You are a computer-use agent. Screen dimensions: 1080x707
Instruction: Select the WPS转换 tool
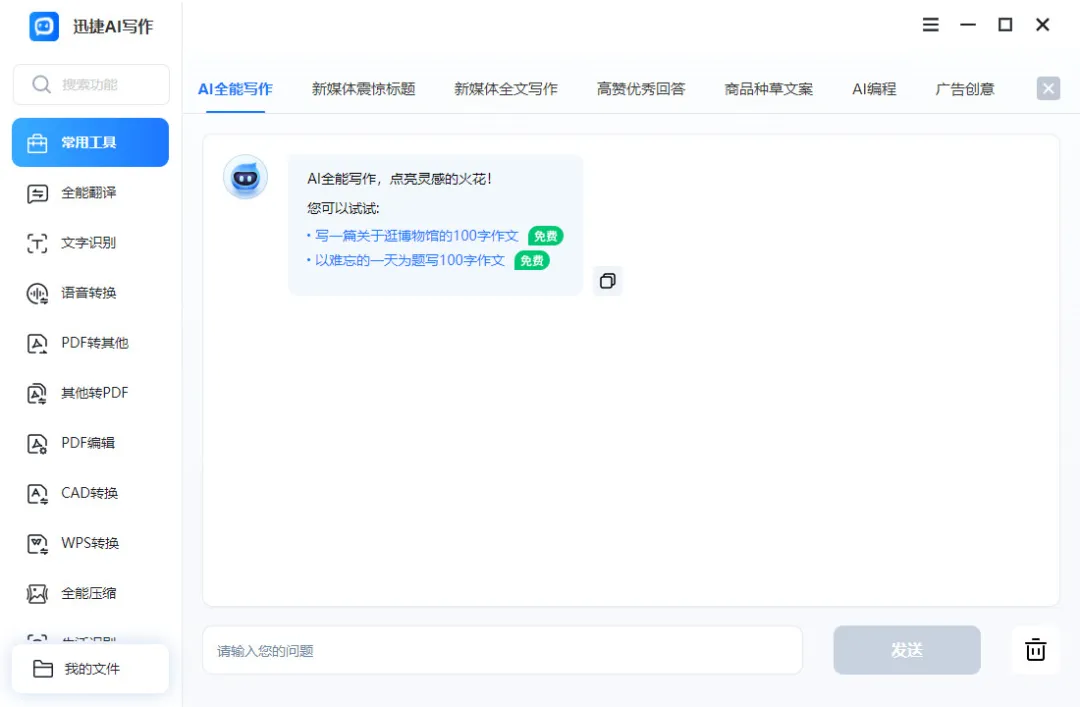click(90, 543)
